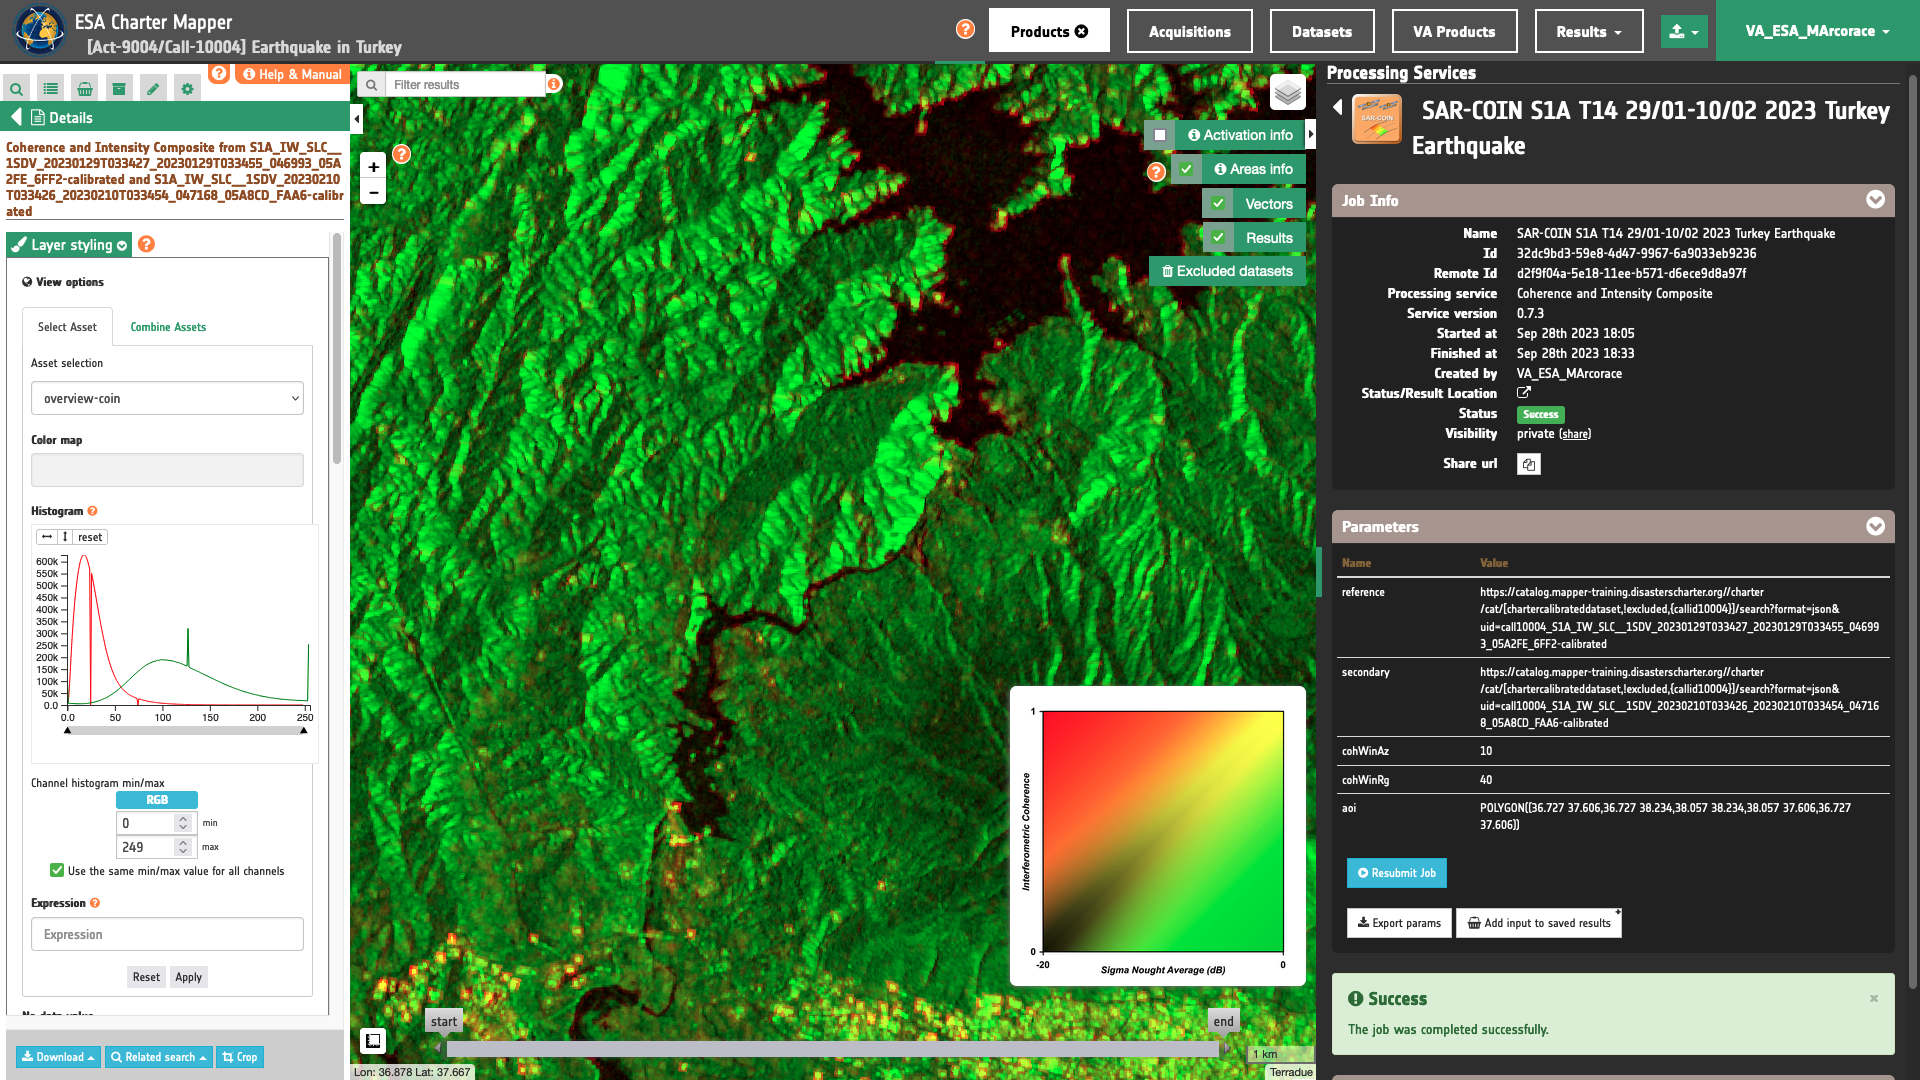Go back in Processing Services panel
This screenshot has height=1080, width=1920.
[1338, 107]
